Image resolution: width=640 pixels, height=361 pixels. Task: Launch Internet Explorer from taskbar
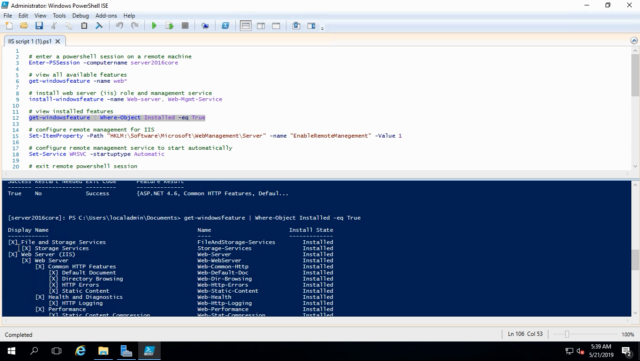click(x=80, y=351)
